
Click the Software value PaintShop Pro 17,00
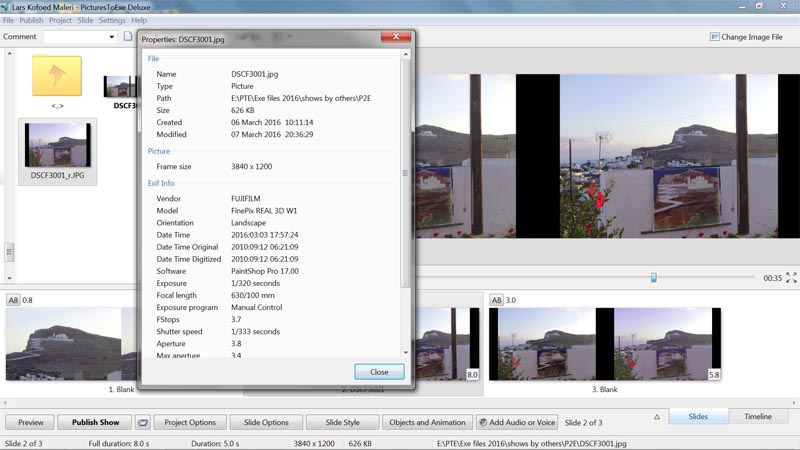(265, 271)
